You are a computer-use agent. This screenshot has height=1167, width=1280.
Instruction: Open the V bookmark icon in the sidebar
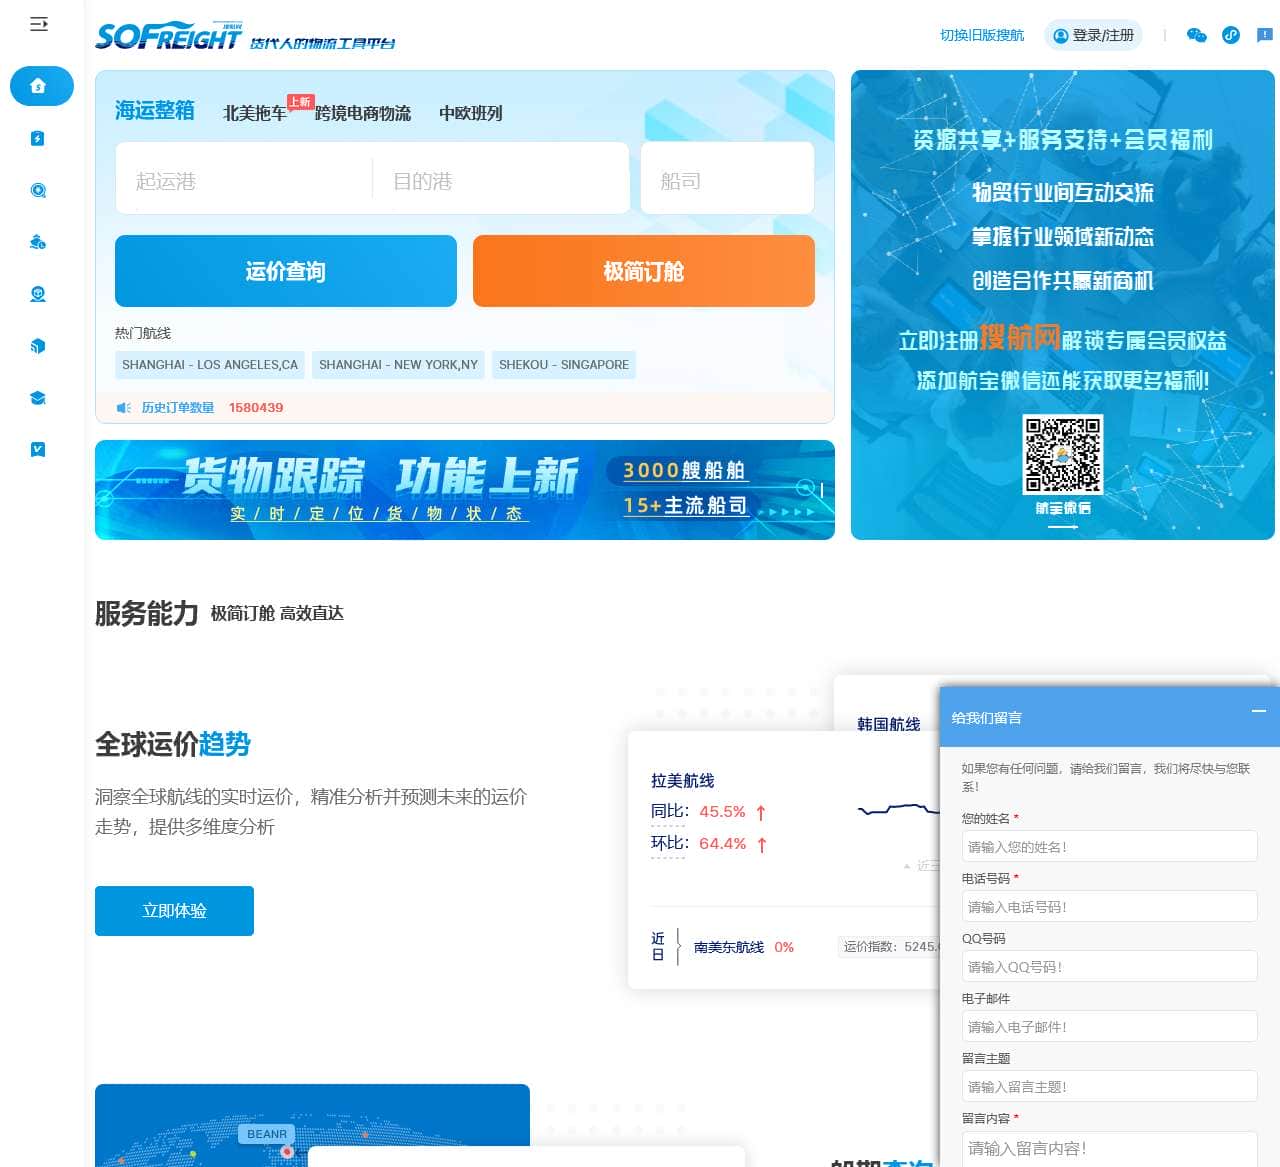coord(38,450)
